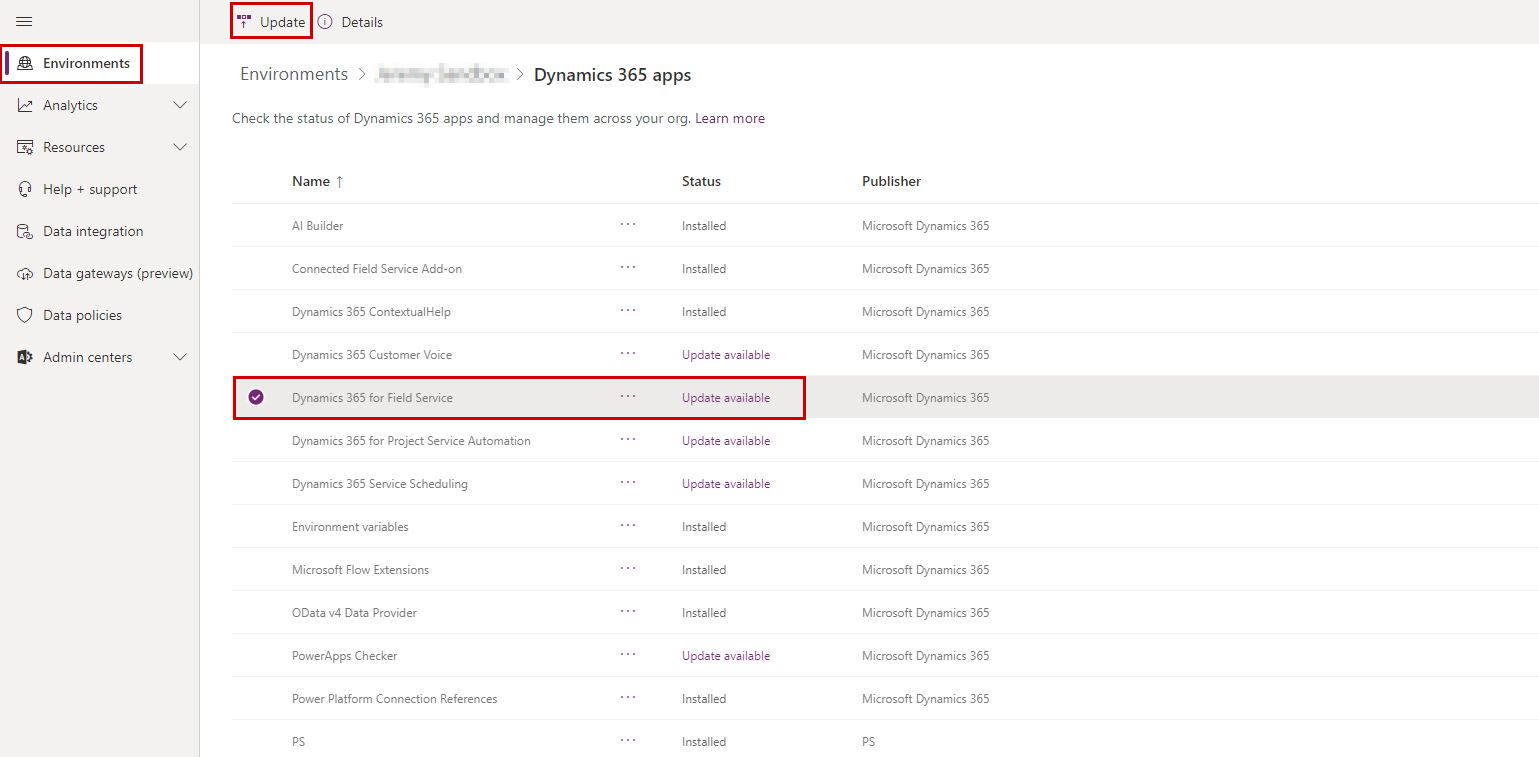1539x757 pixels.
Task: Click the Learn more link
Action: [730, 118]
